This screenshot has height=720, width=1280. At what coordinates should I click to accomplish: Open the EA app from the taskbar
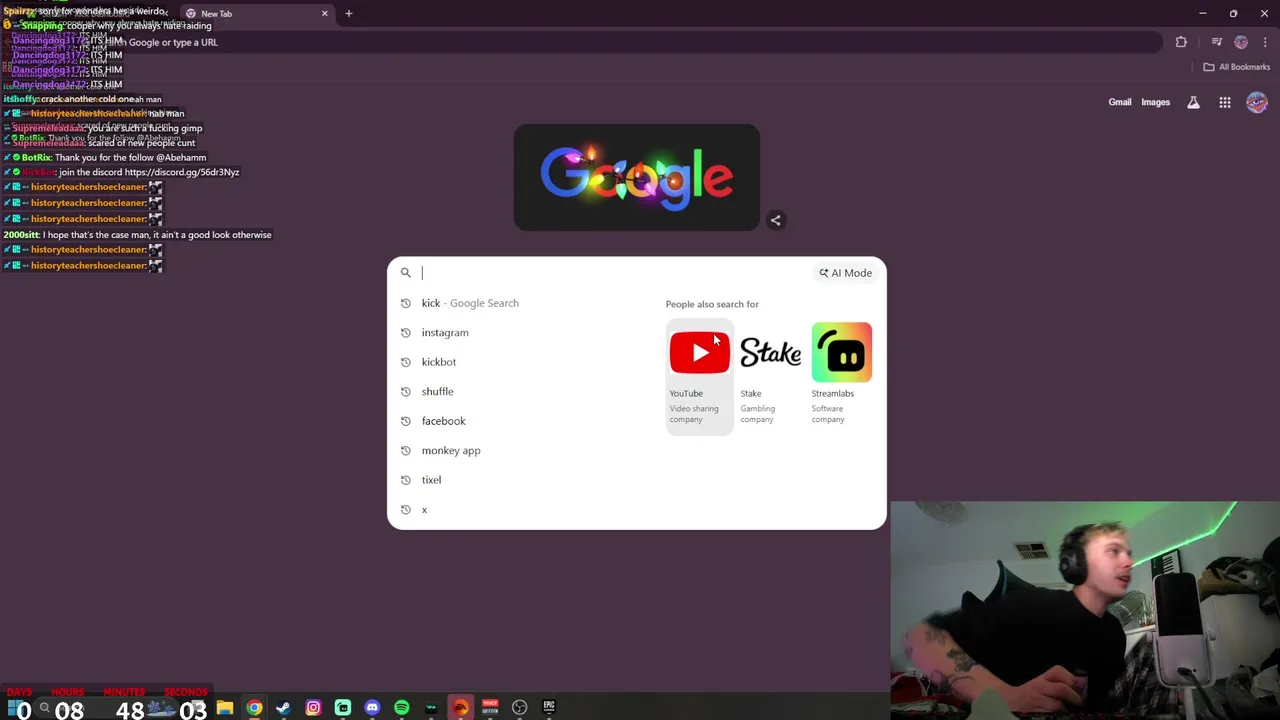click(460, 708)
